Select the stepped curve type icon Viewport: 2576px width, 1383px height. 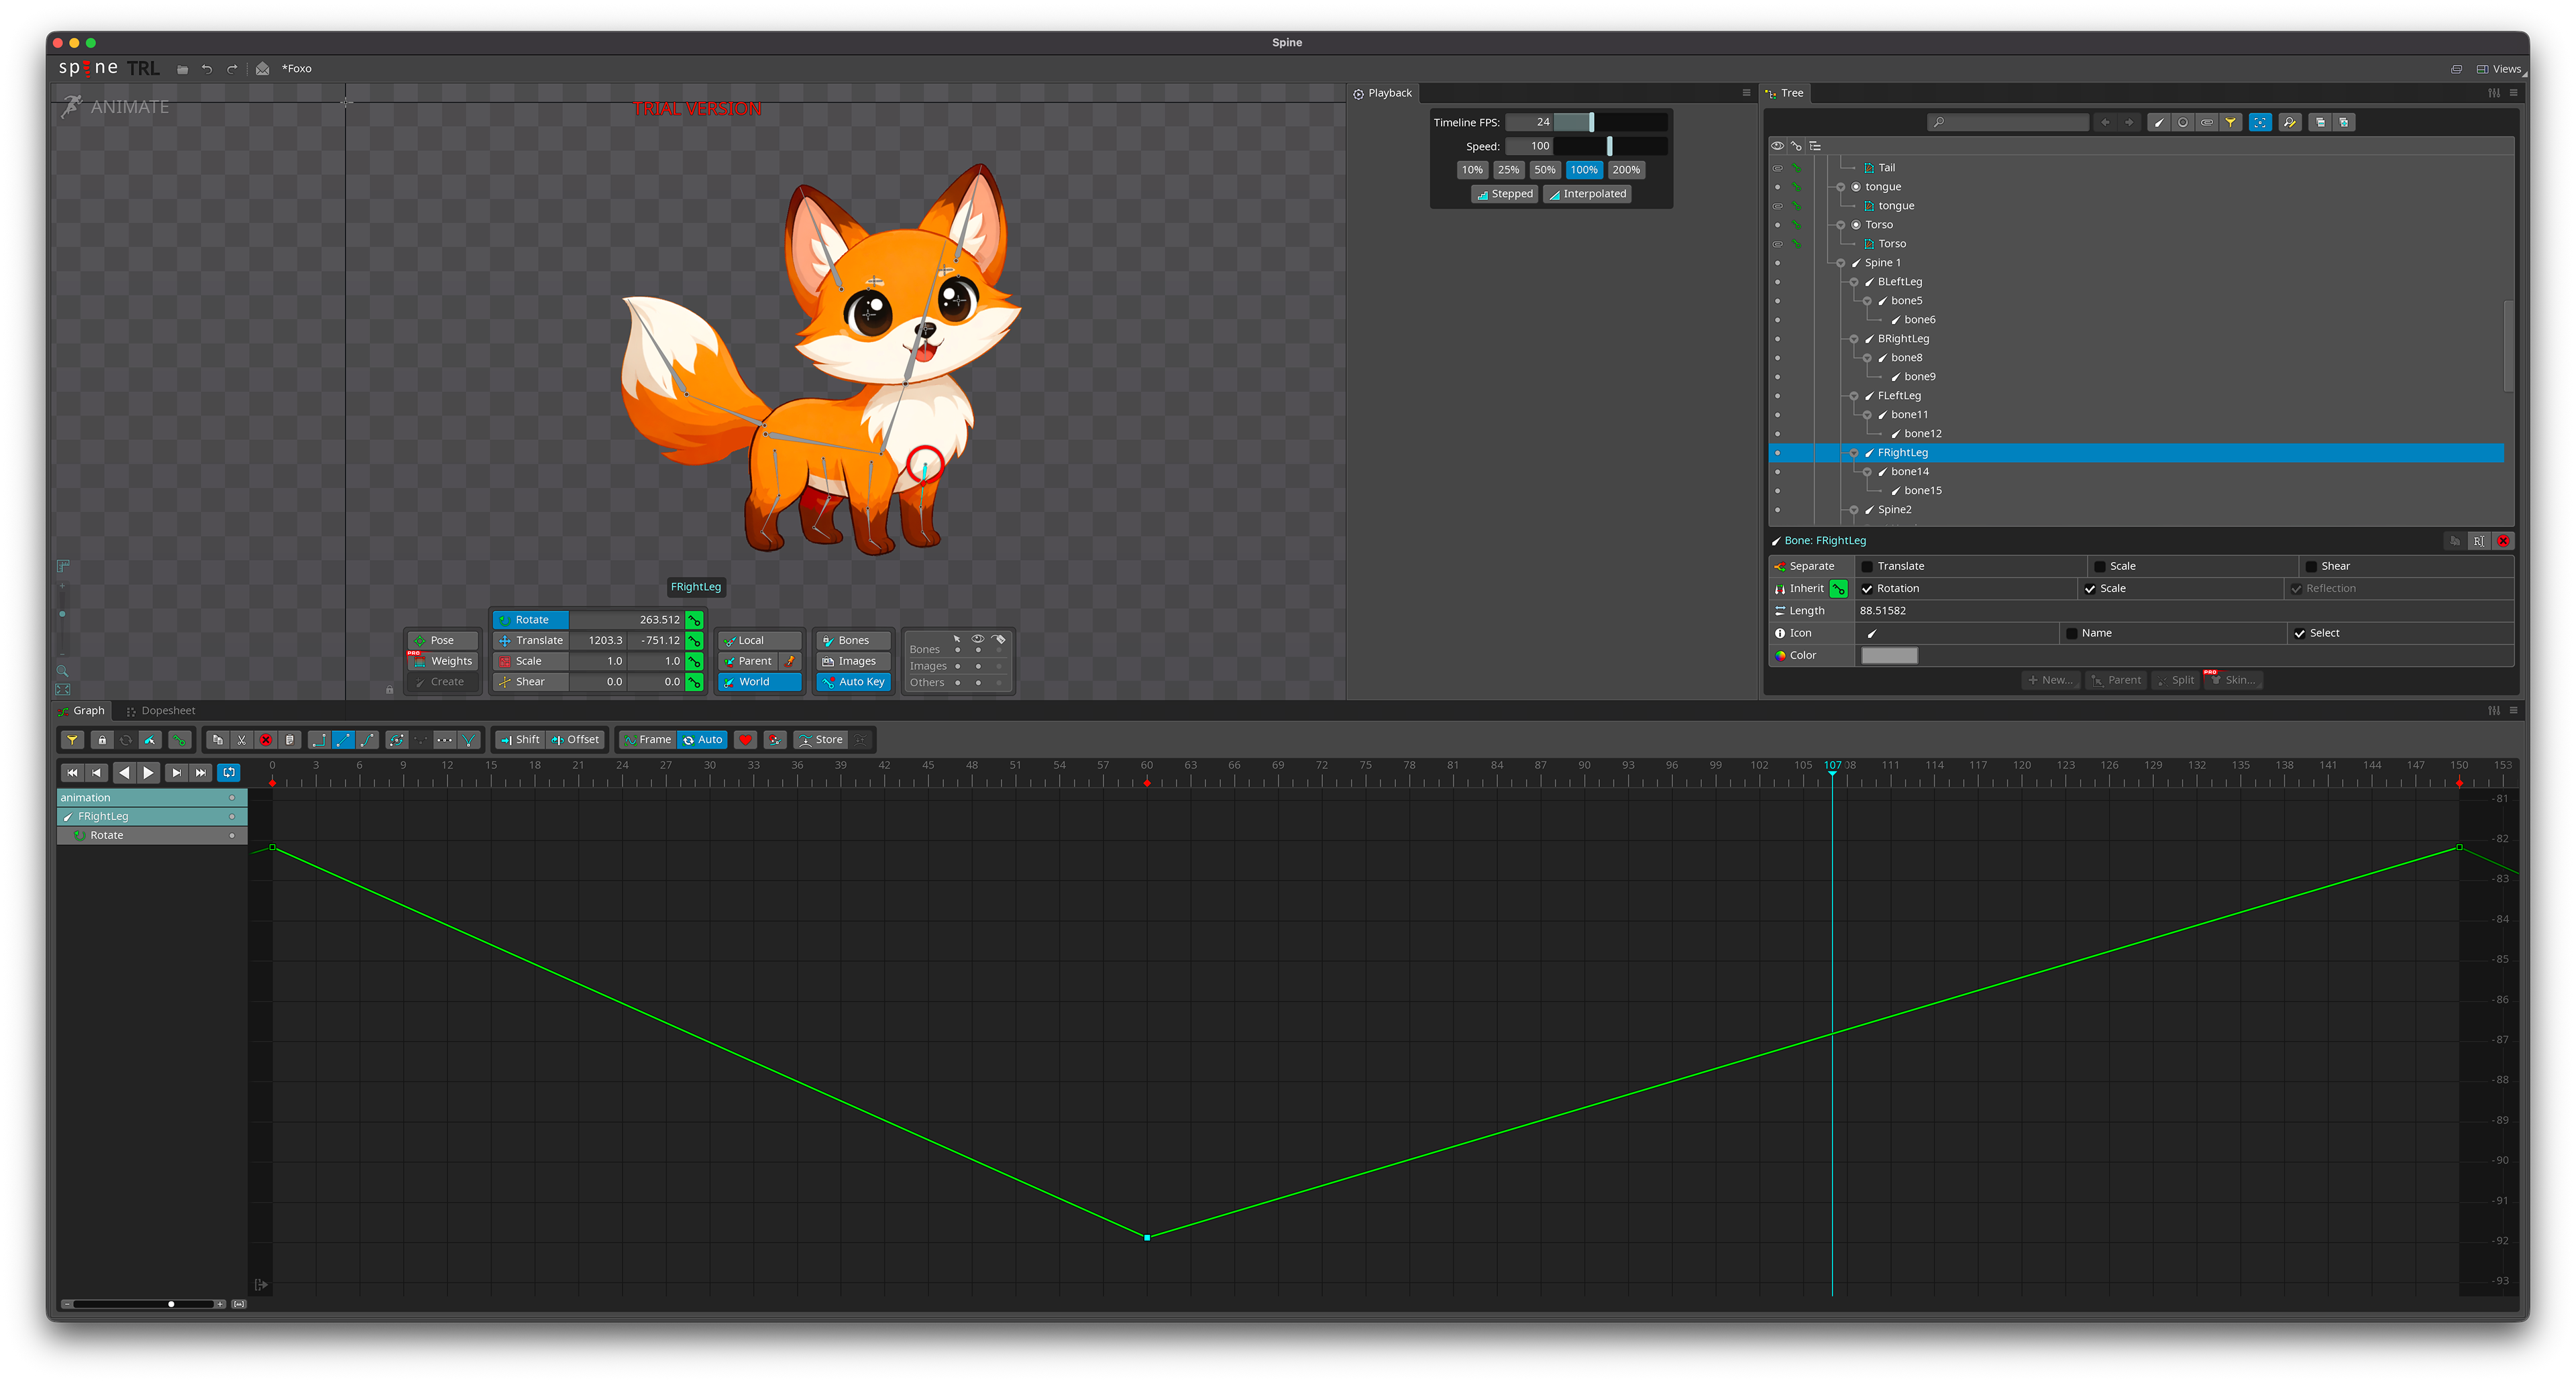click(319, 740)
